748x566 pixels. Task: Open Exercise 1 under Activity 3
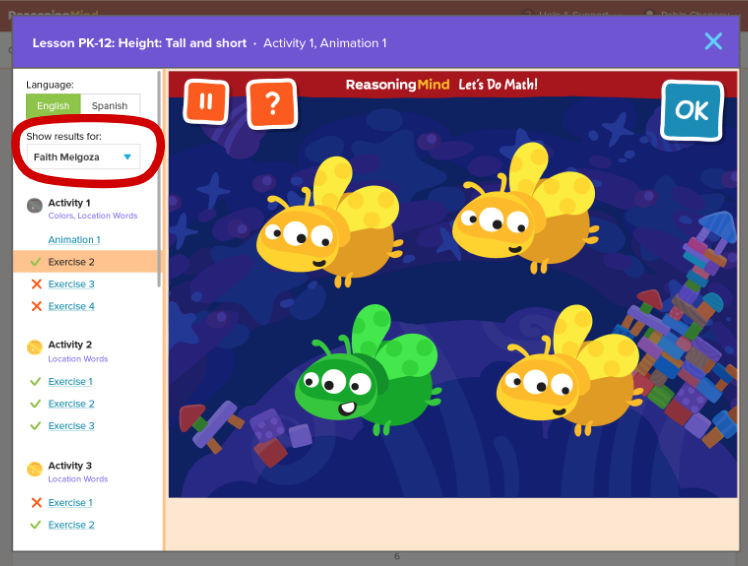[x=71, y=503]
